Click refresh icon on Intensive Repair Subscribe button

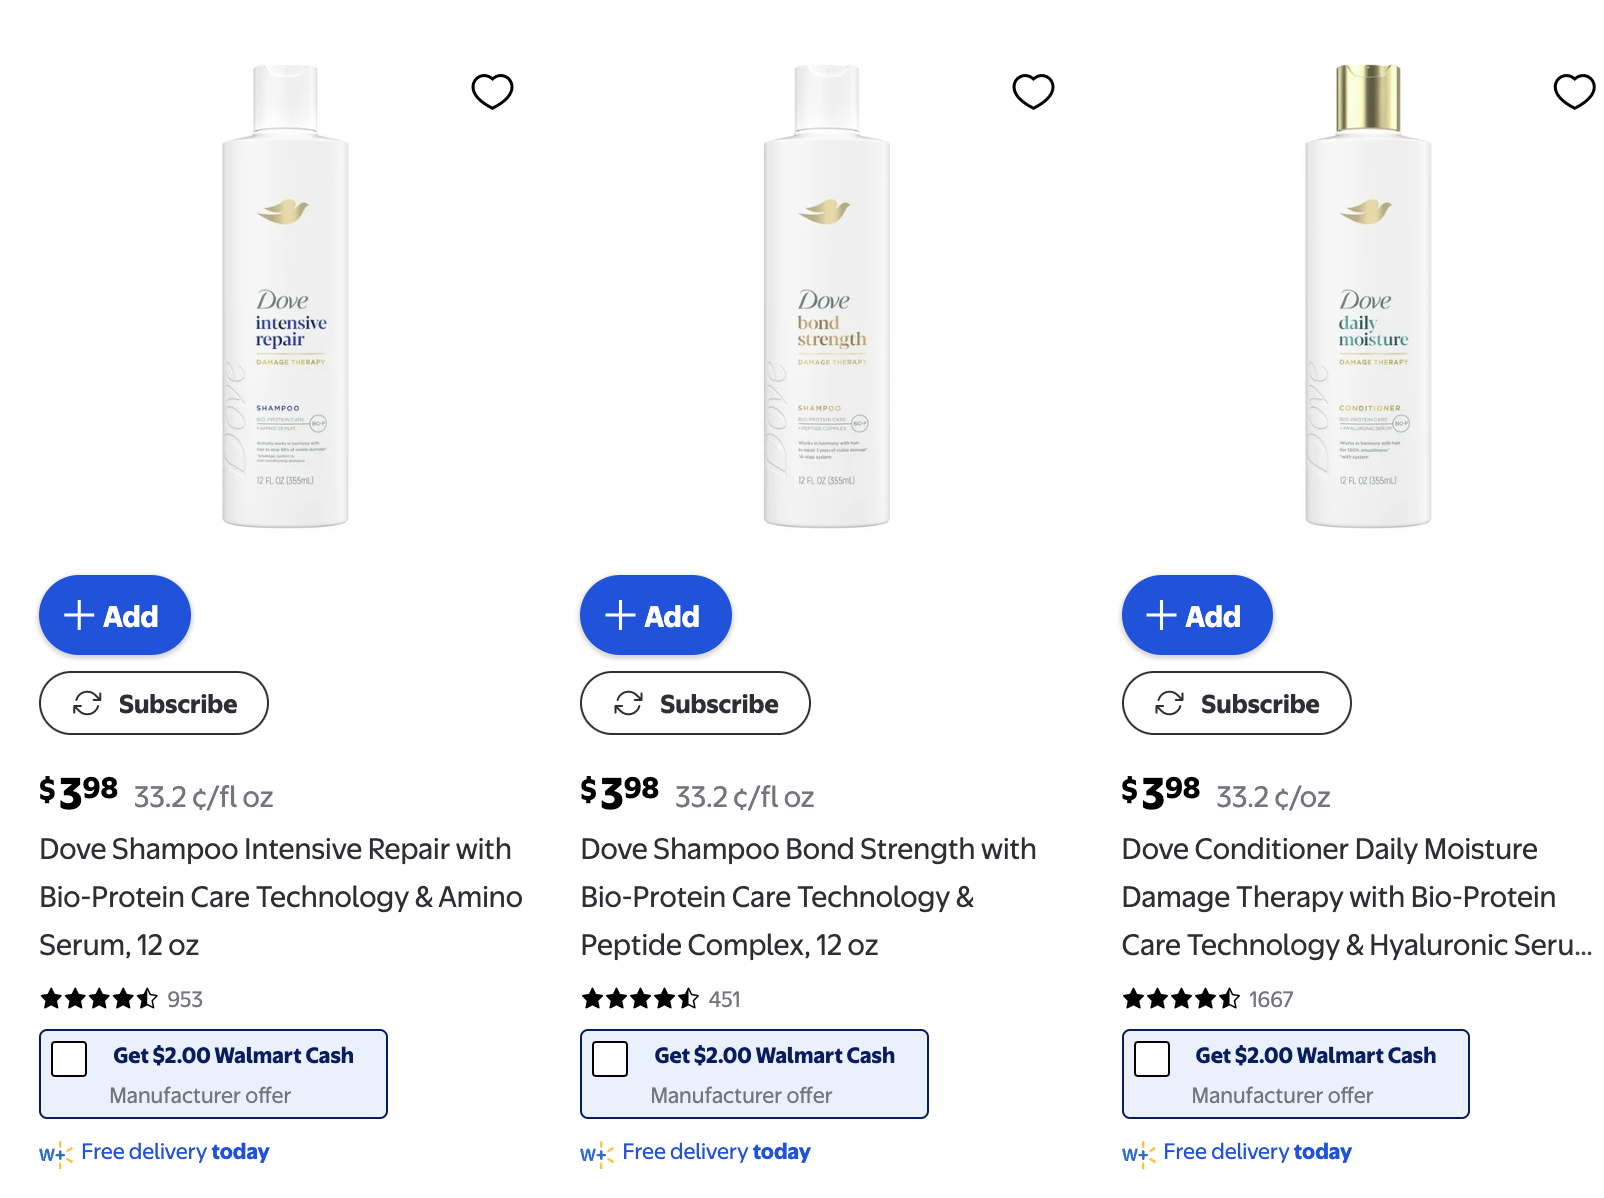87,703
